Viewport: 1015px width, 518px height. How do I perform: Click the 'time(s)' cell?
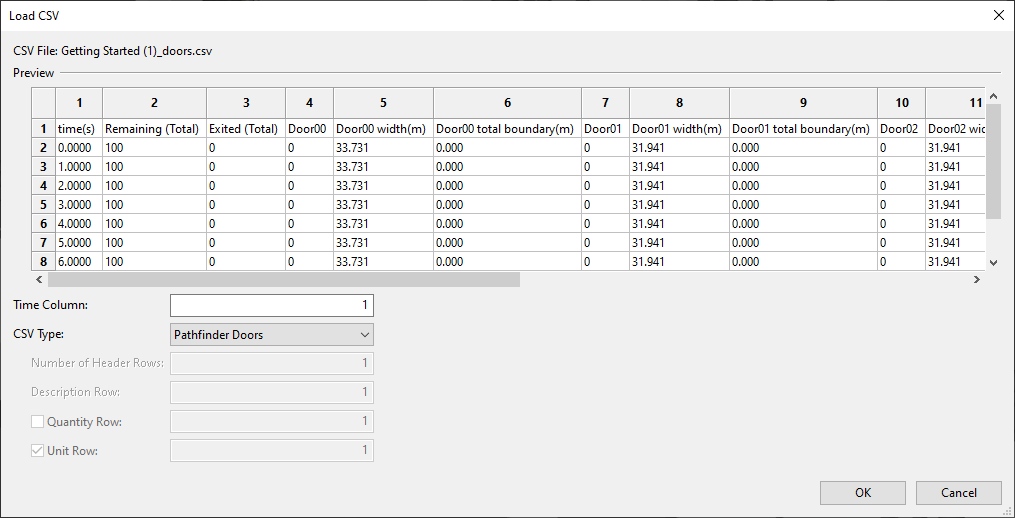(79, 129)
